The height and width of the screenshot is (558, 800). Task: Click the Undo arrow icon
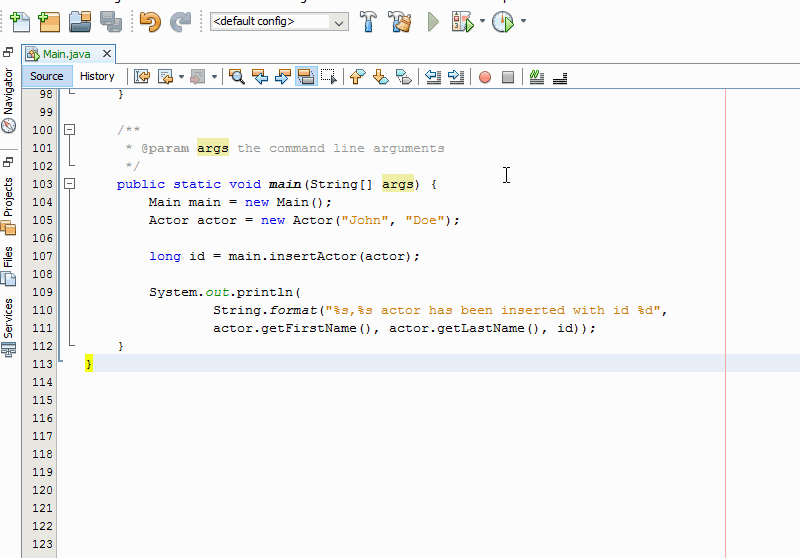pos(149,21)
